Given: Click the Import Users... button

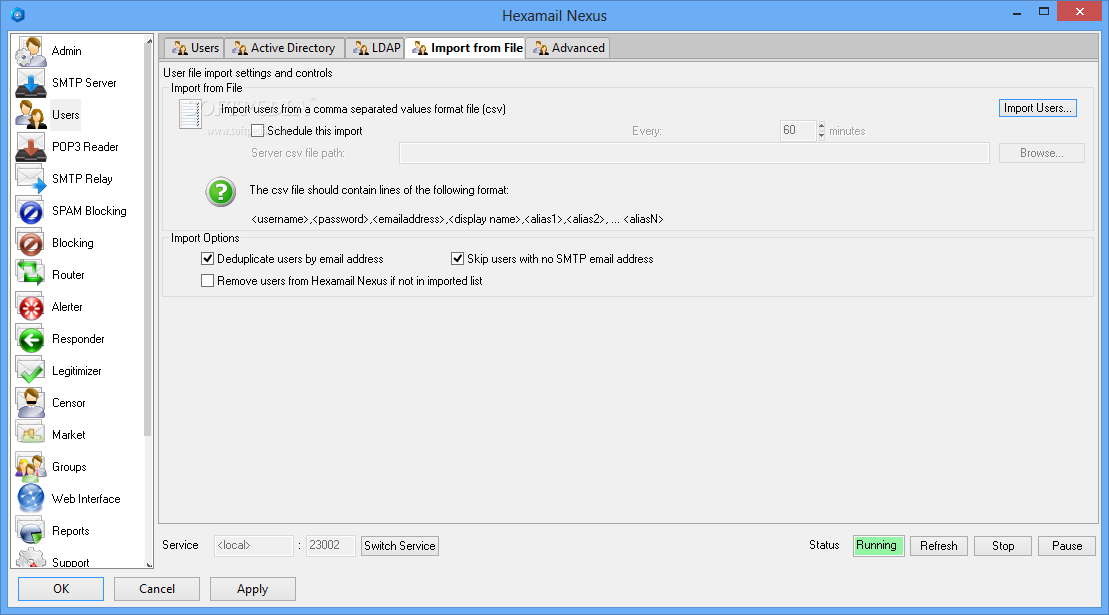Looking at the screenshot, I should click(x=1038, y=108).
